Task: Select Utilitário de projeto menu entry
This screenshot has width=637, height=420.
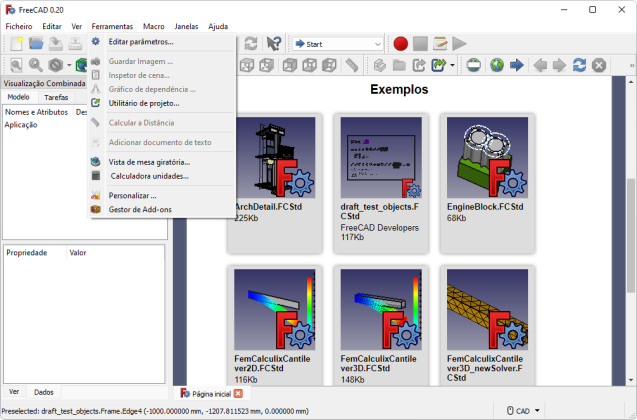Action: point(162,103)
